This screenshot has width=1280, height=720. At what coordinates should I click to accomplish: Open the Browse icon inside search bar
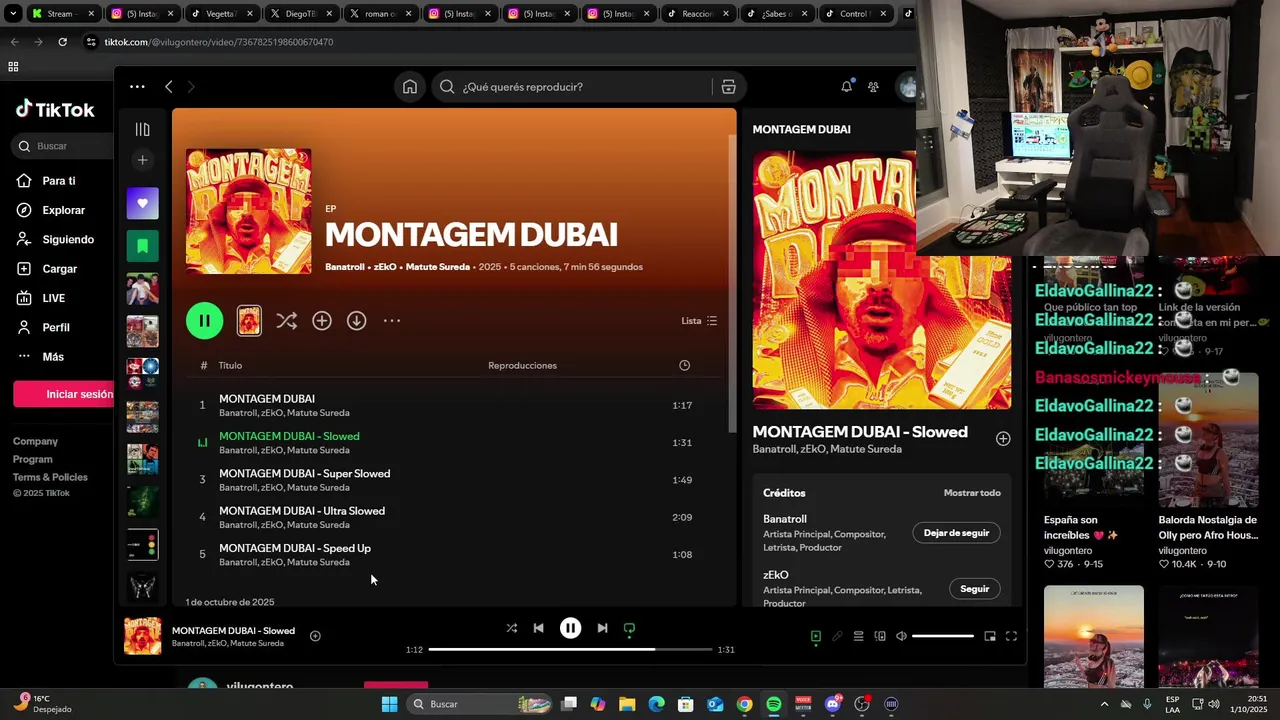coord(728,87)
